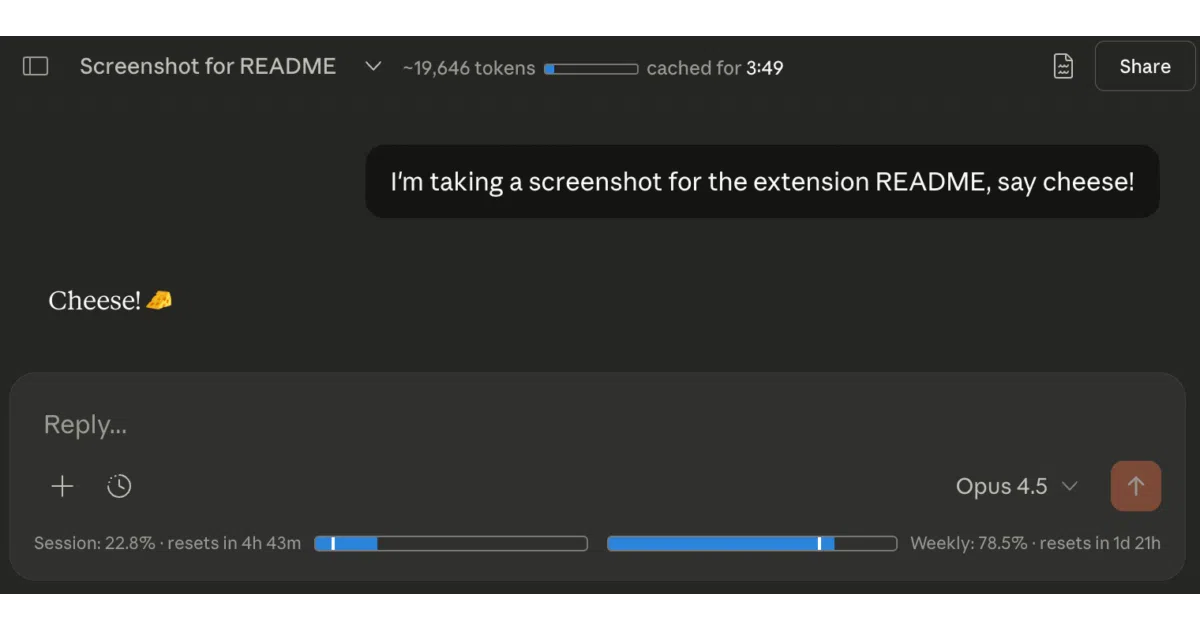Click the cheese emoji in the response
This screenshot has height=630, width=1200.
[159, 300]
